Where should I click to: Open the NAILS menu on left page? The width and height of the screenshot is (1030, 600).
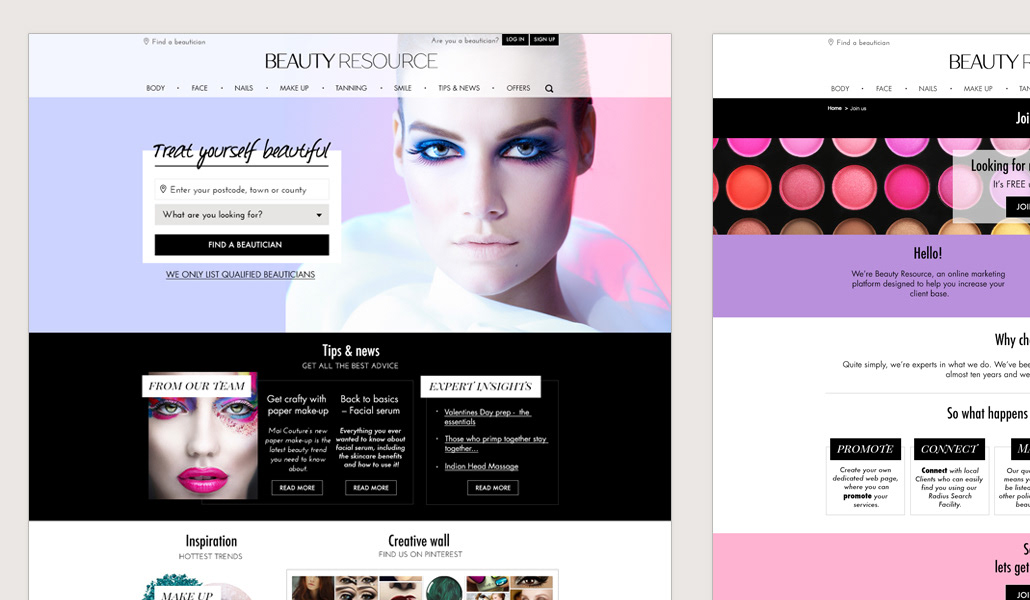coord(244,88)
